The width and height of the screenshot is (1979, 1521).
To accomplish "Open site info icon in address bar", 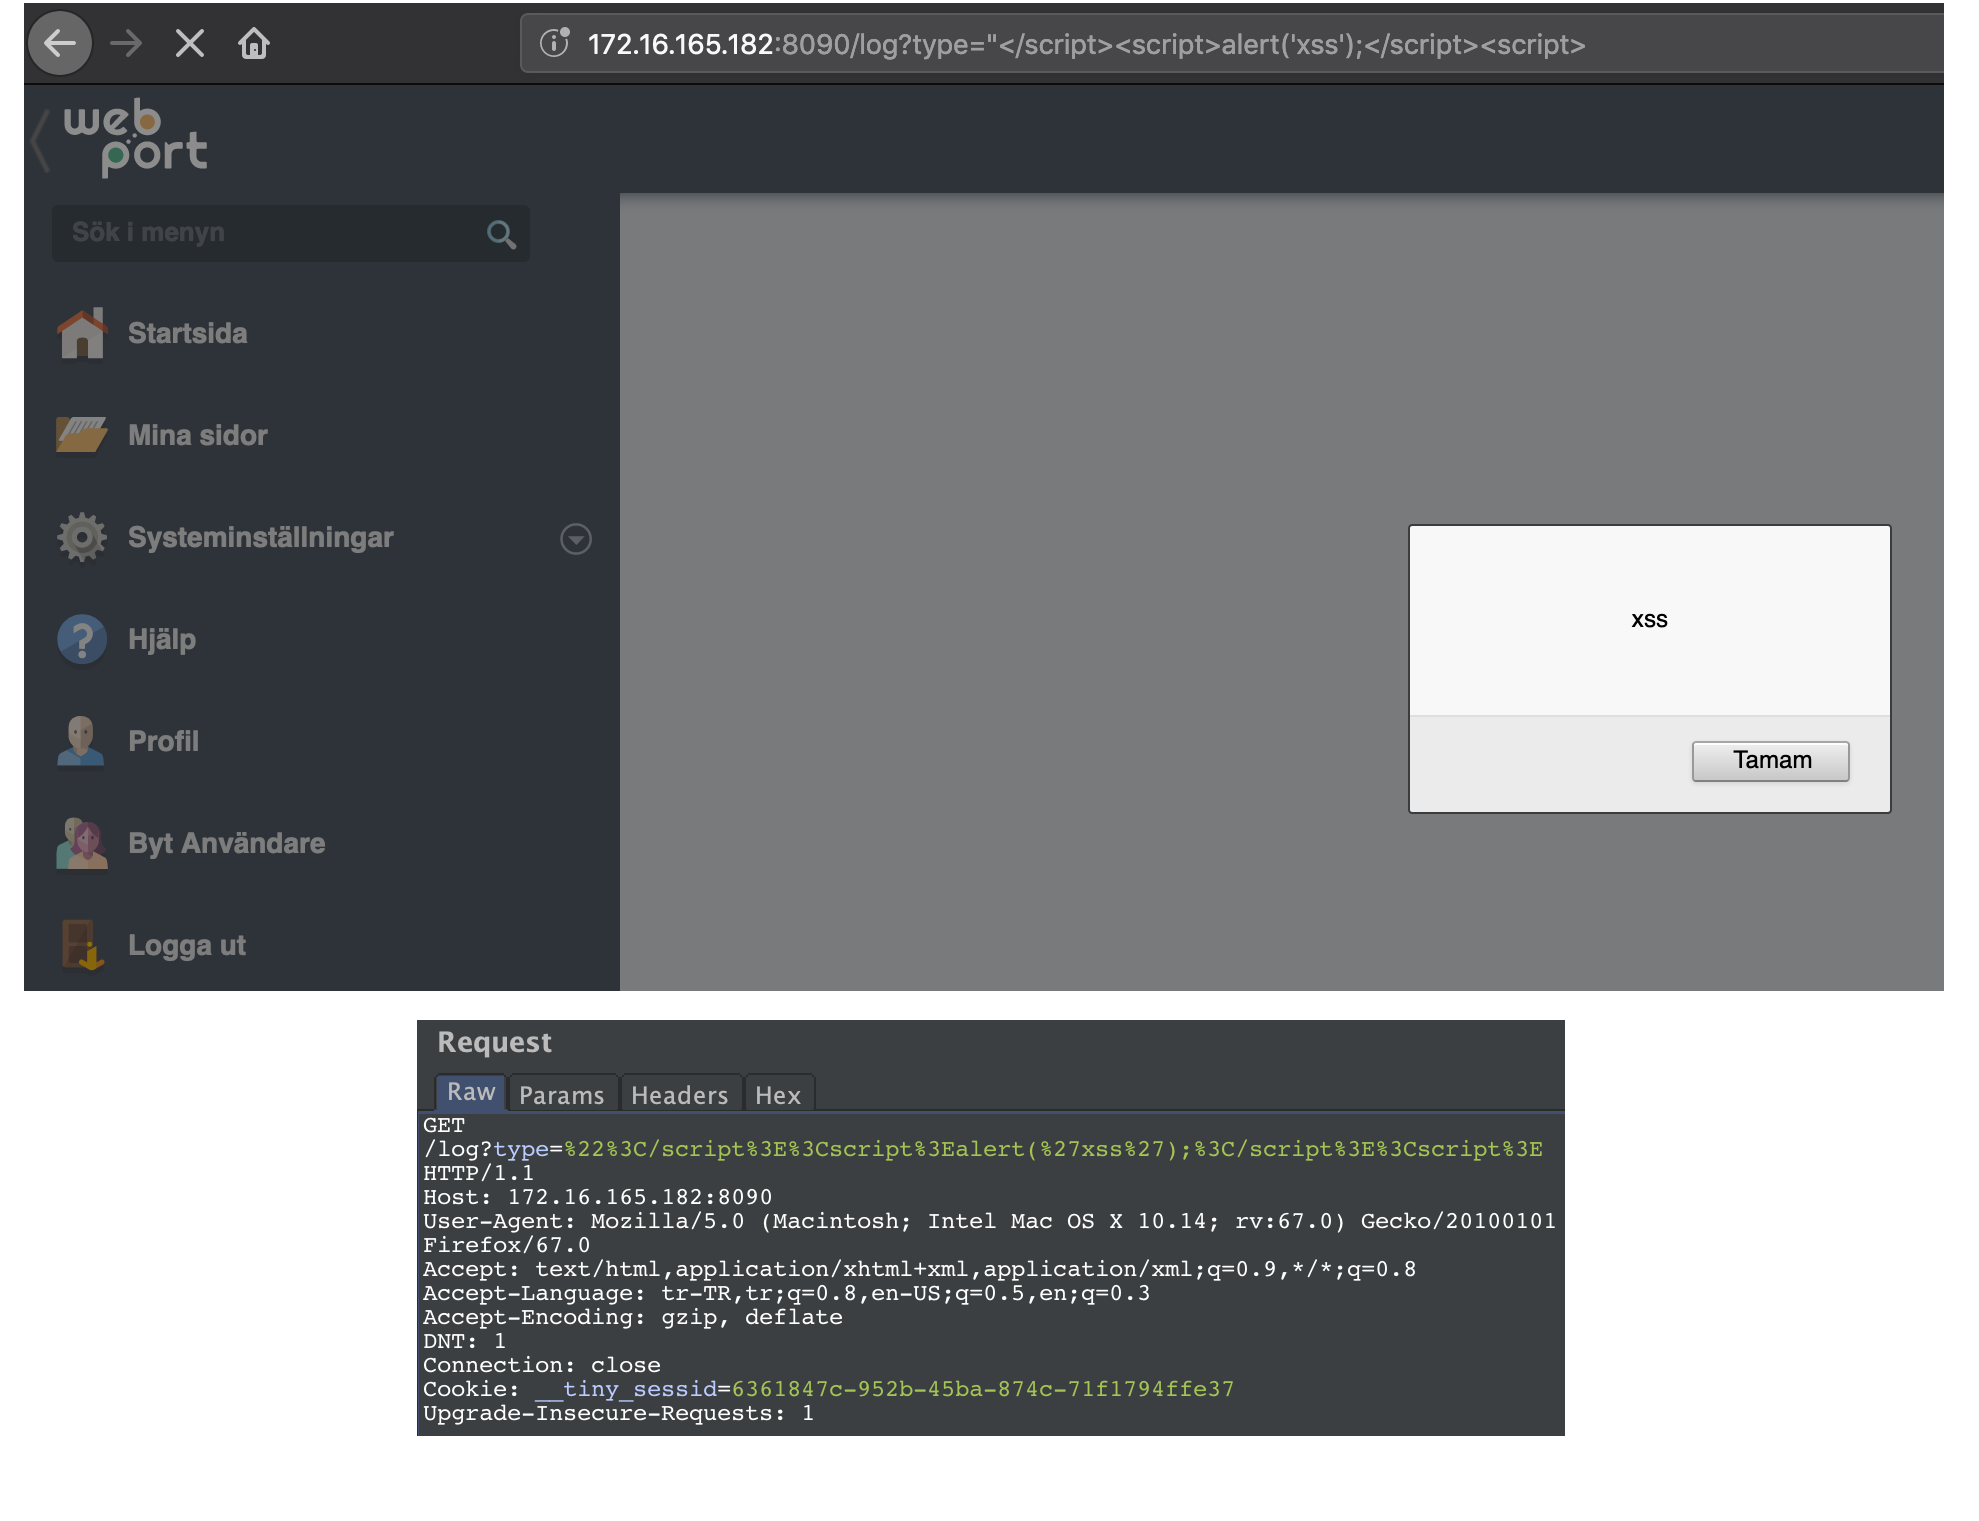I will point(554,44).
